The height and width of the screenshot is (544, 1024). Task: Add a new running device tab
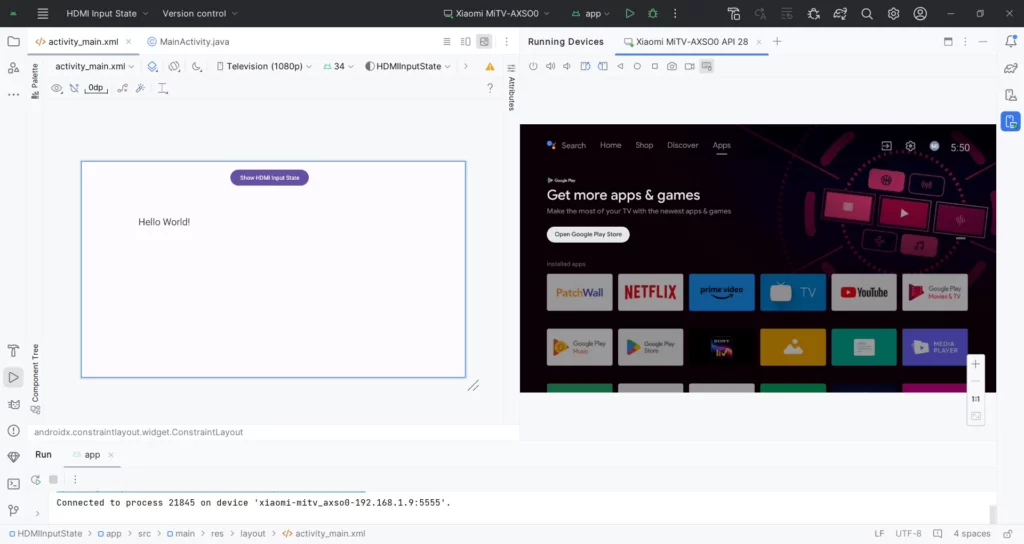[x=777, y=41]
